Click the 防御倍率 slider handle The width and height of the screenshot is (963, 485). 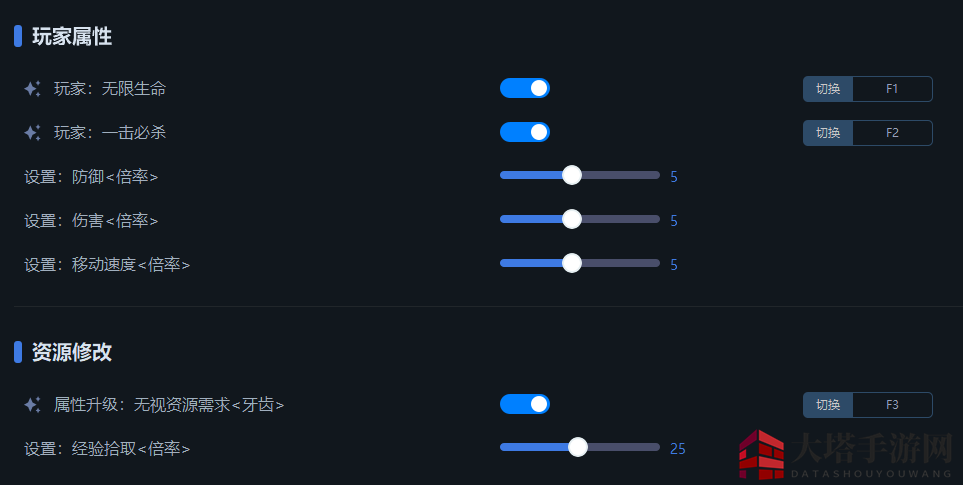tap(572, 175)
